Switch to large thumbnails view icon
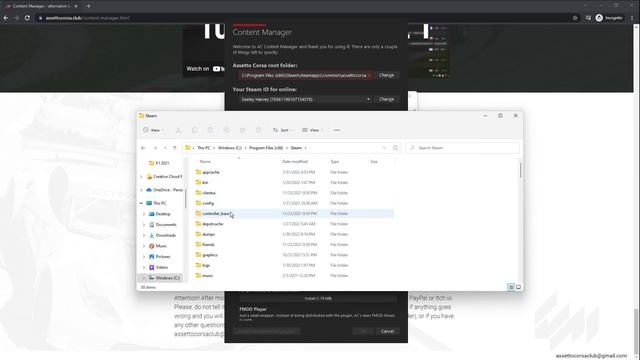This screenshot has height=360, width=640. (518, 287)
